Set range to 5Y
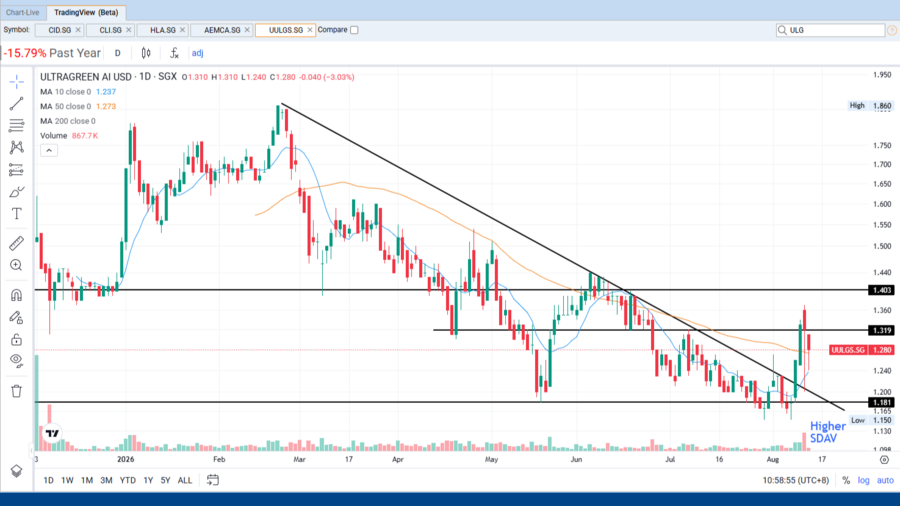This screenshot has width=900, height=506. (x=165, y=480)
